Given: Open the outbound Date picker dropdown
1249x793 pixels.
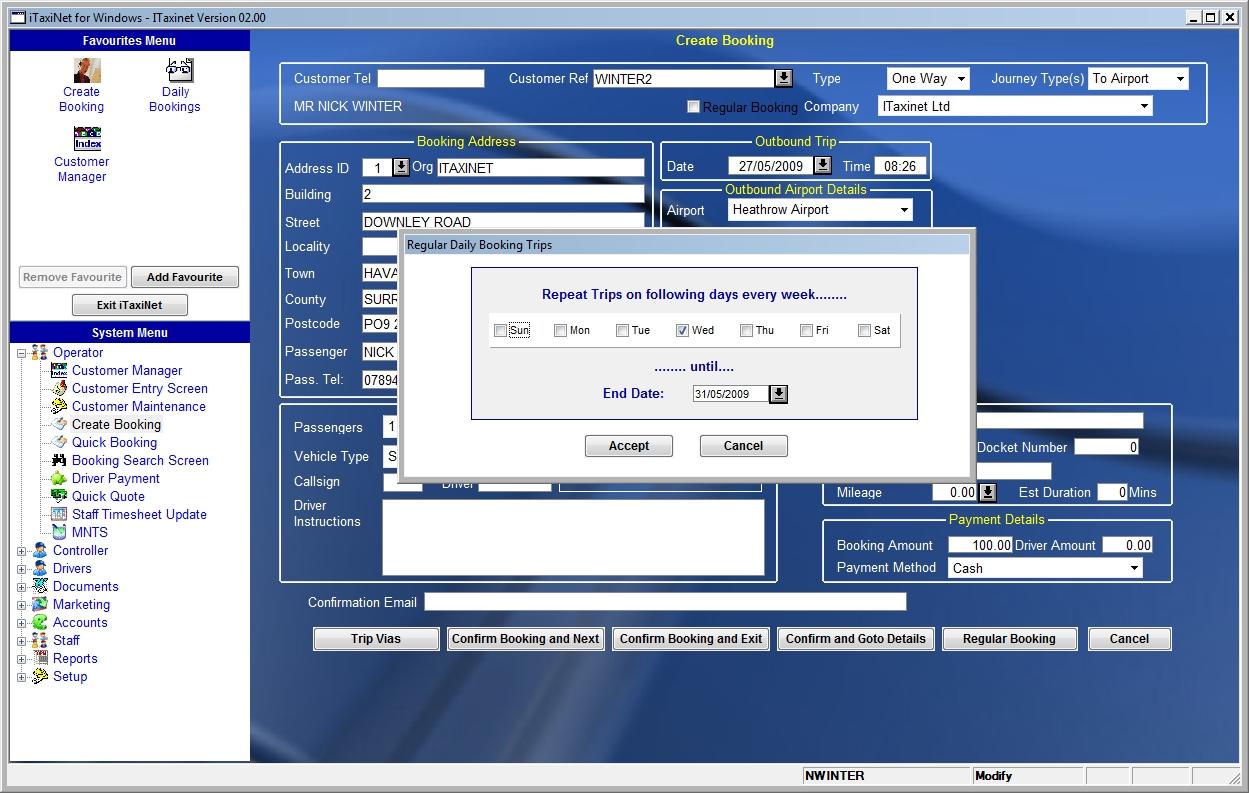Looking at the screenshot, I should pyautogui.click(x=823, y=166).
